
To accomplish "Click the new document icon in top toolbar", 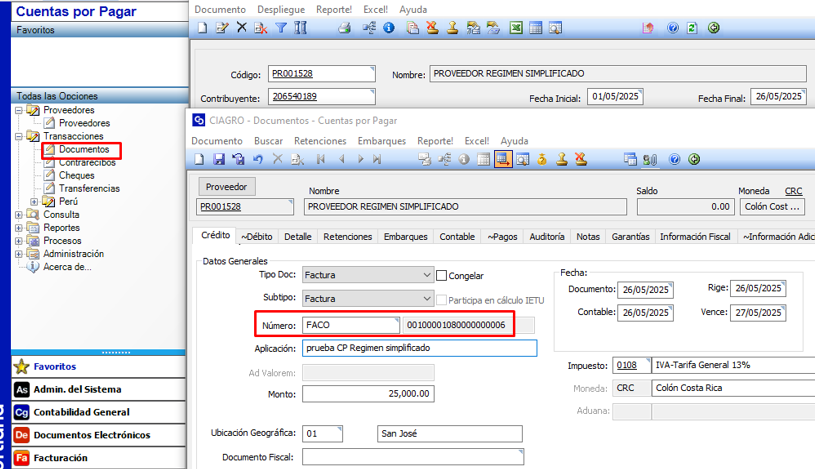I will [202, 28].
